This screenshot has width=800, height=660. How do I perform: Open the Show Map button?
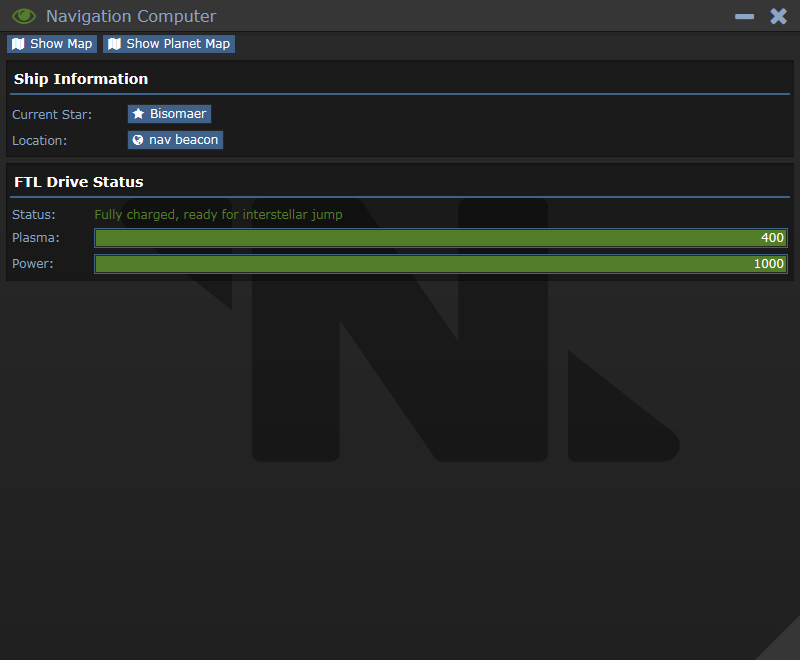52,44
